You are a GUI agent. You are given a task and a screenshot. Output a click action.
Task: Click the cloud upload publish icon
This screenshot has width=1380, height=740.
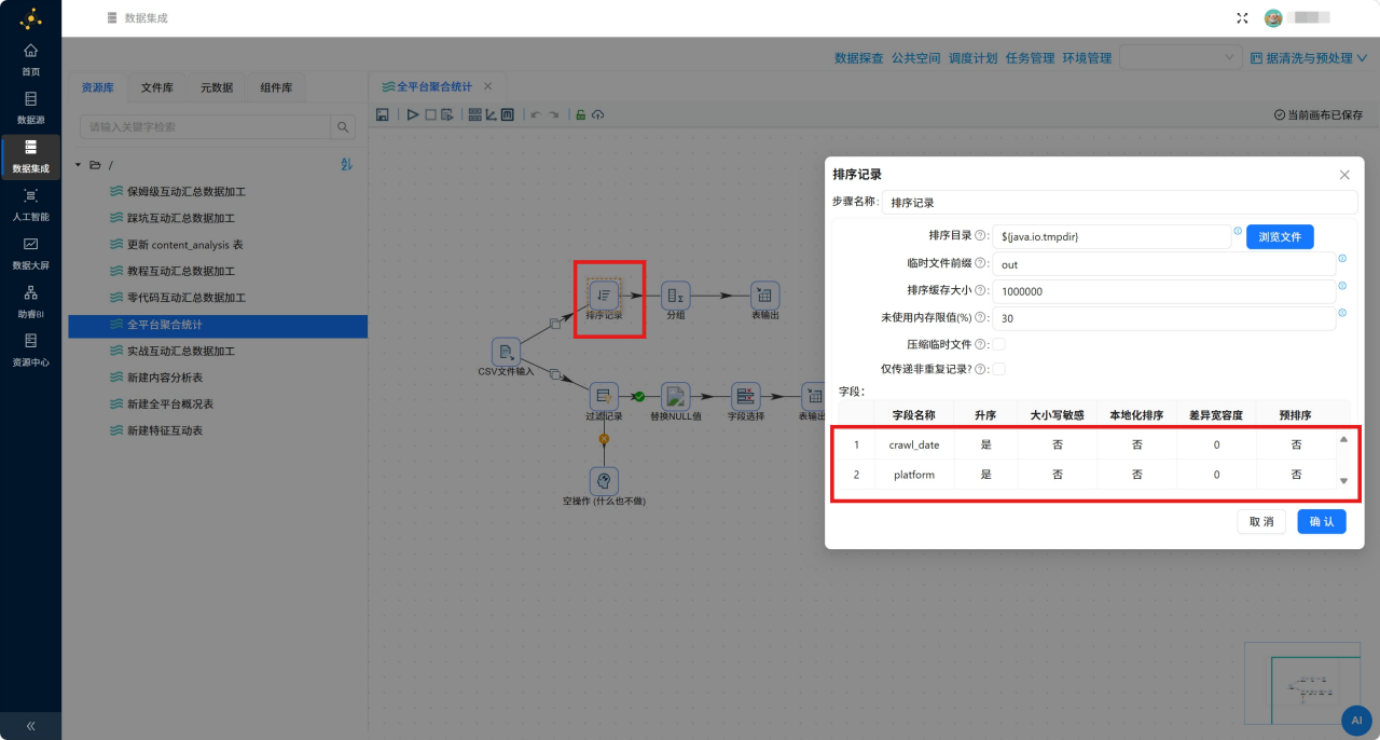click(598, 115)
